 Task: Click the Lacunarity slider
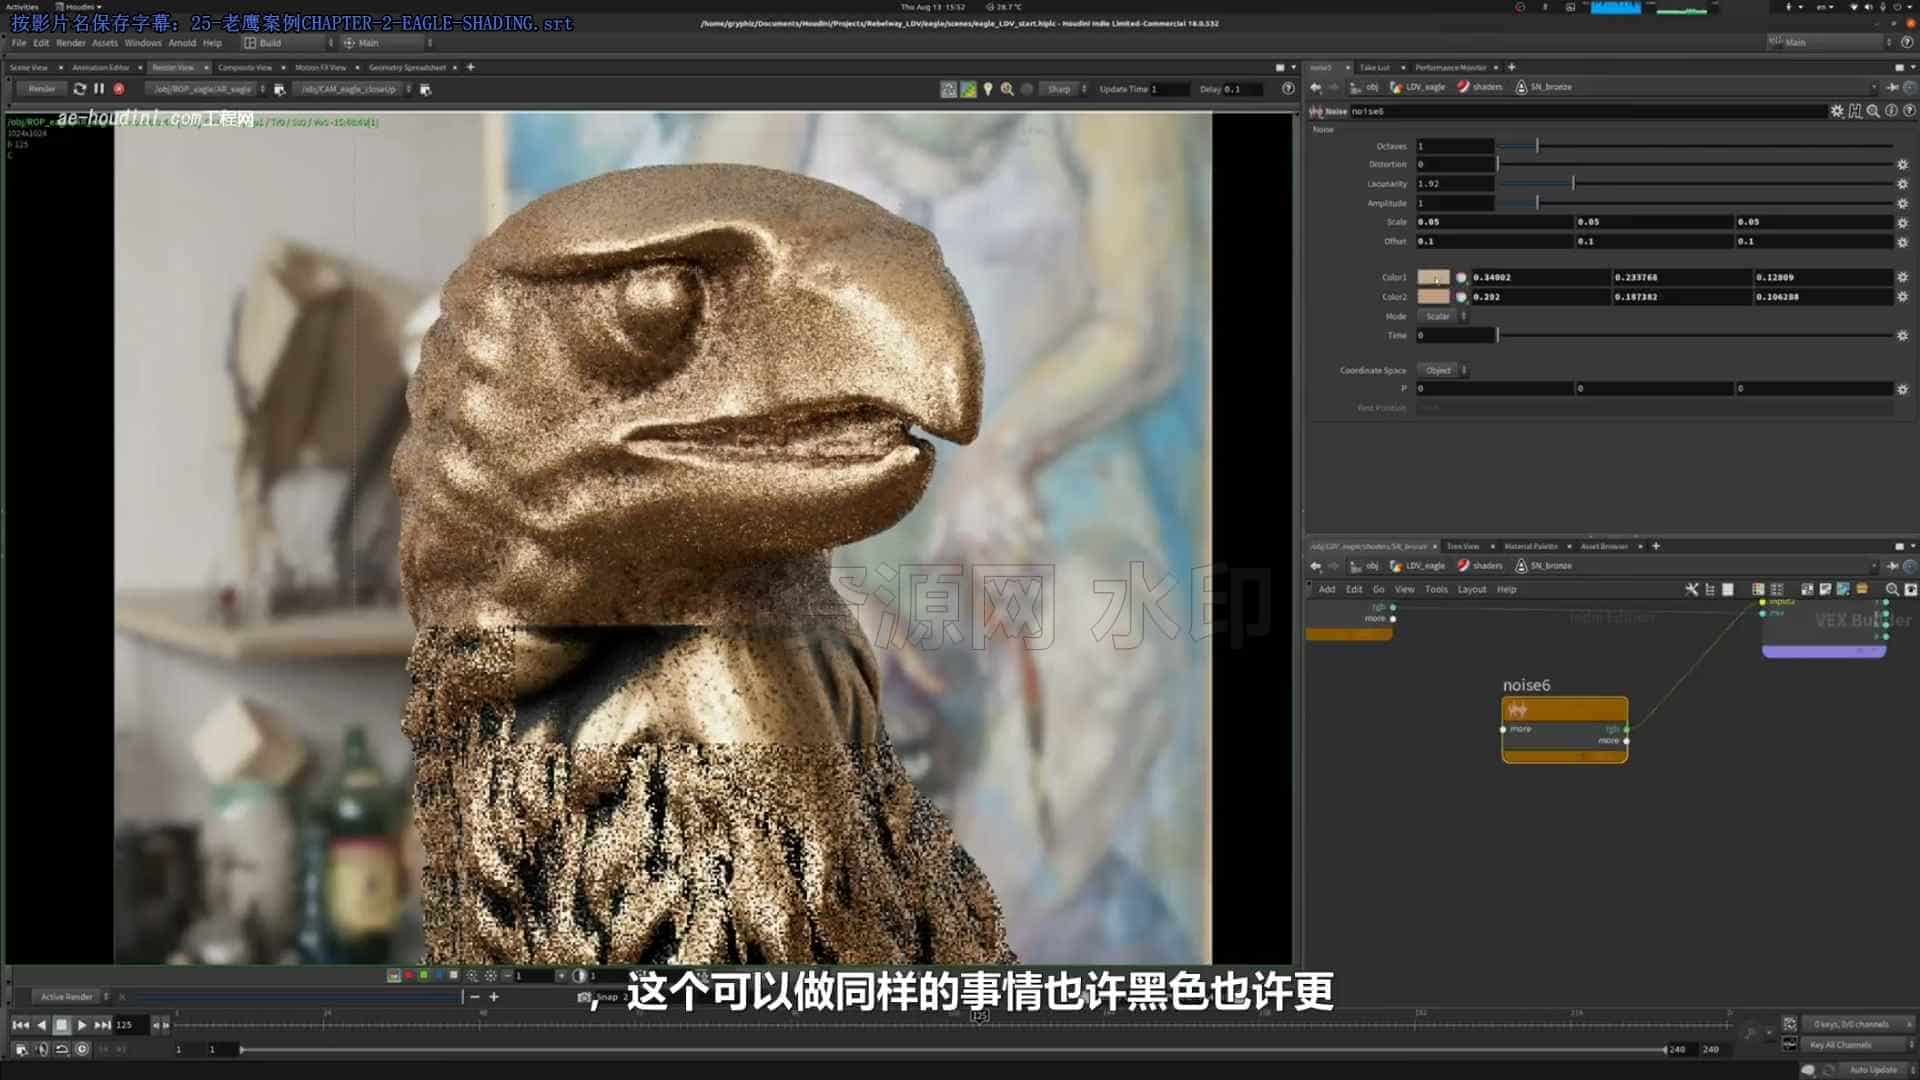coord(1696,184)
